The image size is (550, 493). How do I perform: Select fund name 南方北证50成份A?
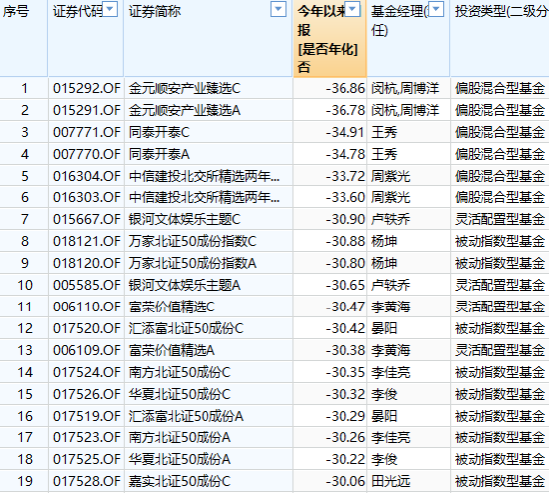(180, 438)
